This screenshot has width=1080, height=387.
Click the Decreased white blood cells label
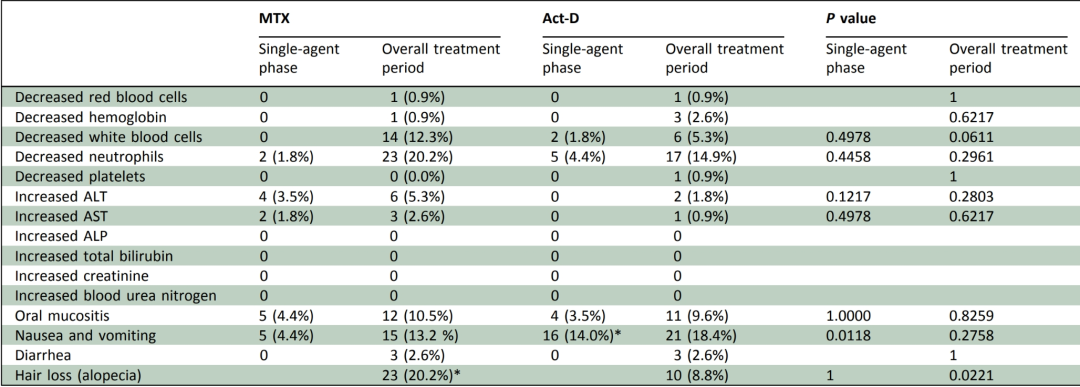109,137
